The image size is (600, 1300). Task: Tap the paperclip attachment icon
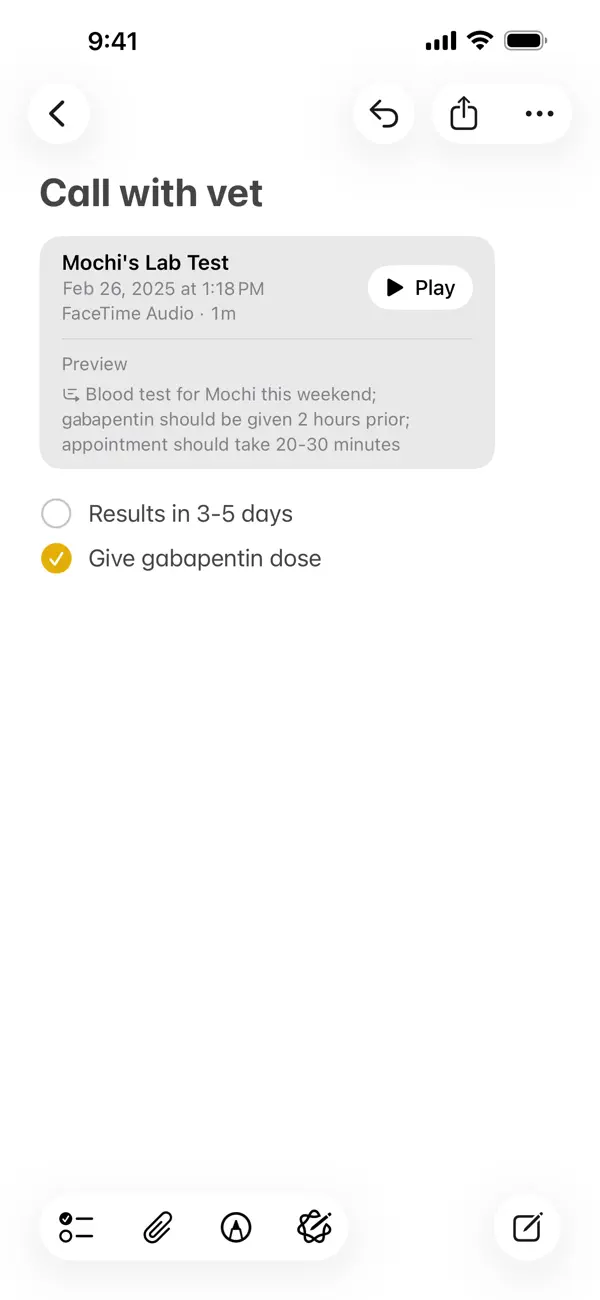point(156,1228)
